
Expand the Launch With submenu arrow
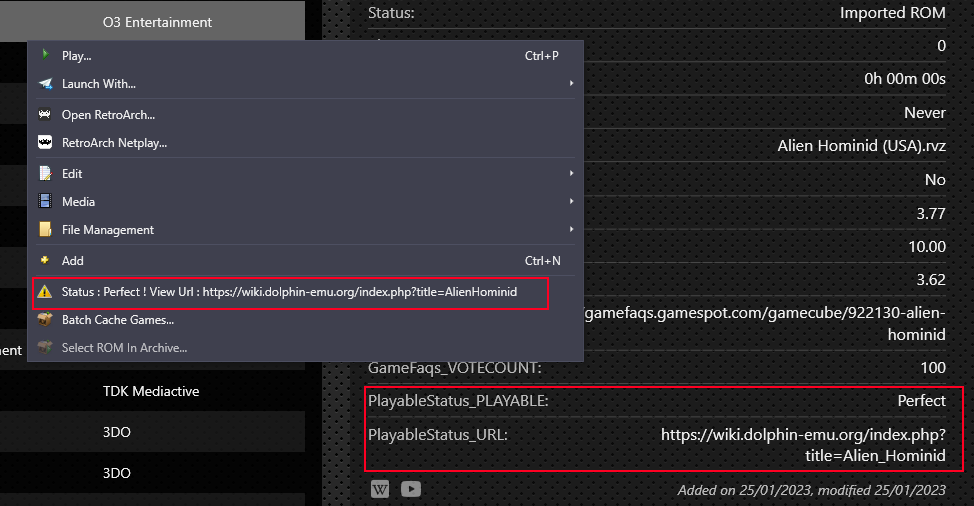coord(571,83)
